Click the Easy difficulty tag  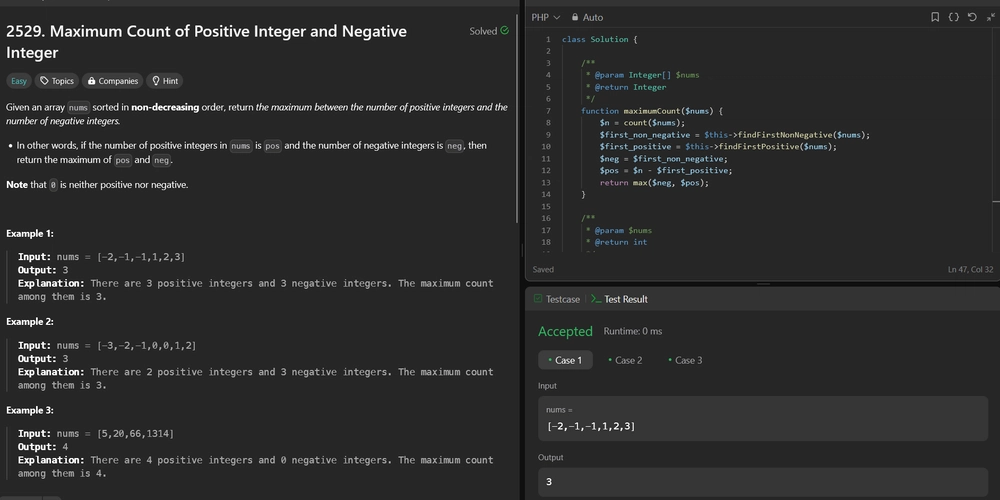point(19,81)
